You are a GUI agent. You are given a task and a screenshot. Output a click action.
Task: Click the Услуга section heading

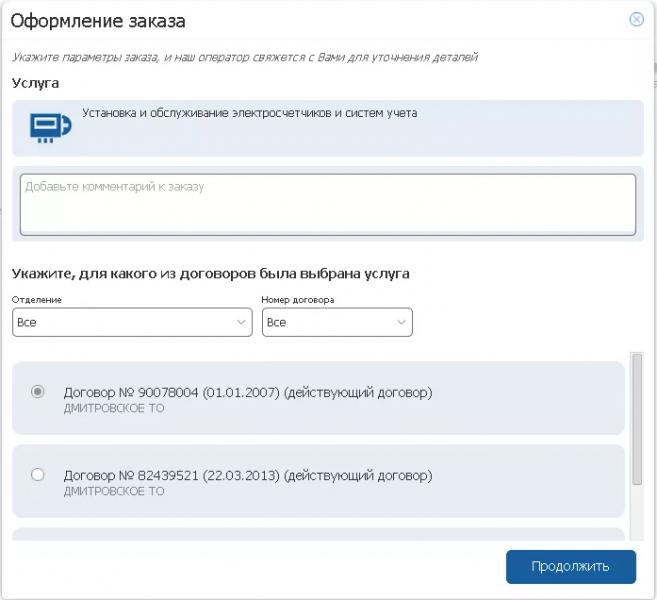coord(35,83)
